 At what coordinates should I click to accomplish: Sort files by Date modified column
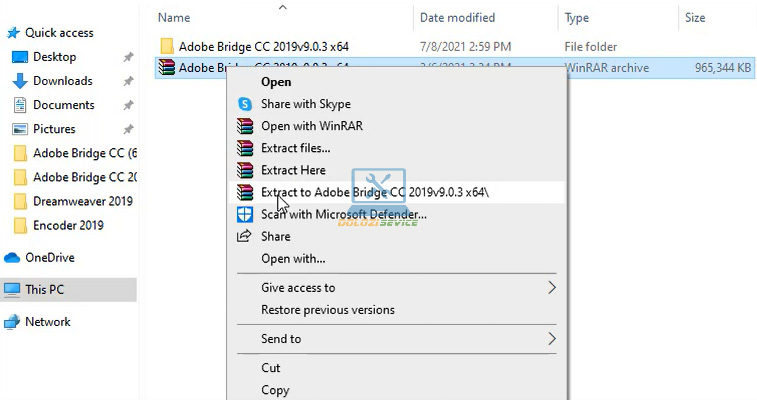457,18
